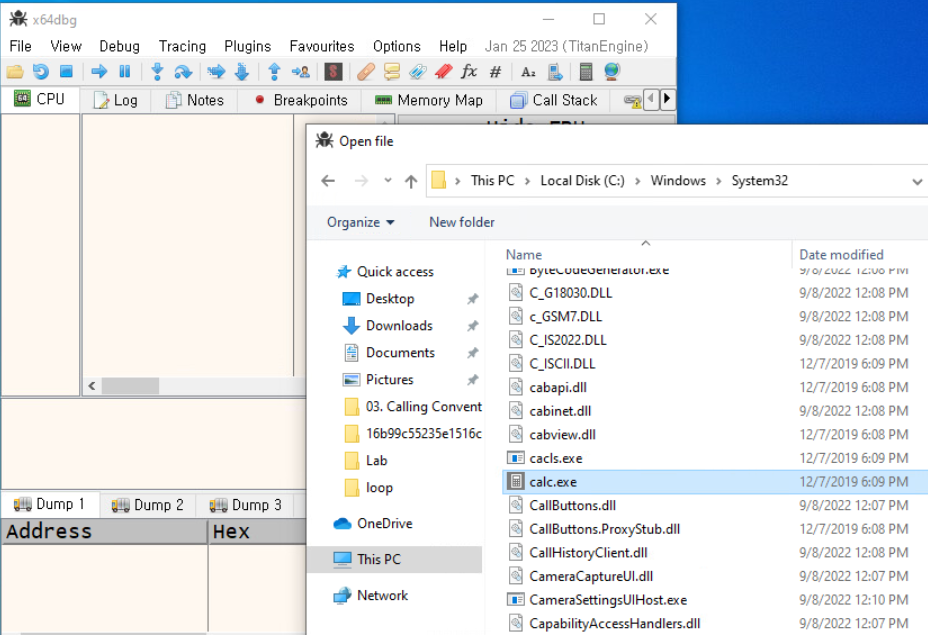Screen dimensions: 928x635
Task: Expand the breadcrumb chevron after Windows
Action: point(718,181)
